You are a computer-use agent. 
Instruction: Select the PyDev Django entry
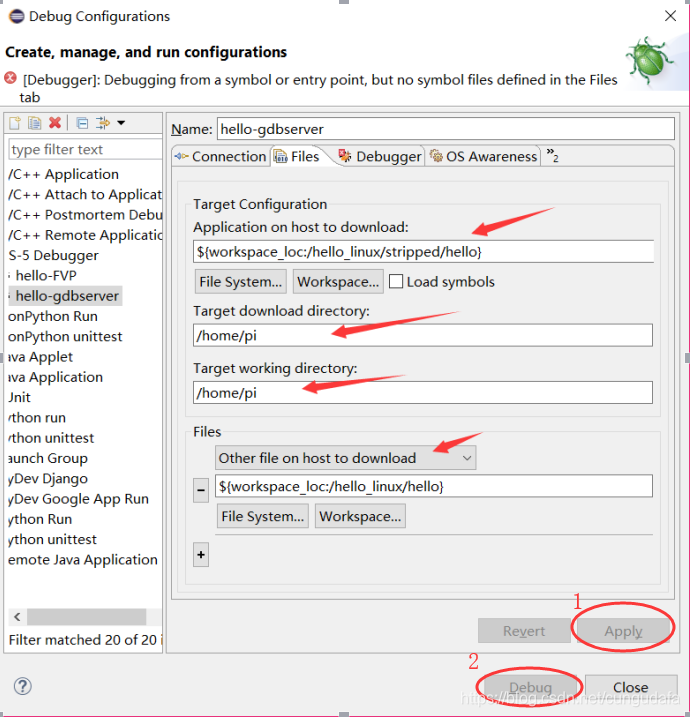[x=48, y=478]
